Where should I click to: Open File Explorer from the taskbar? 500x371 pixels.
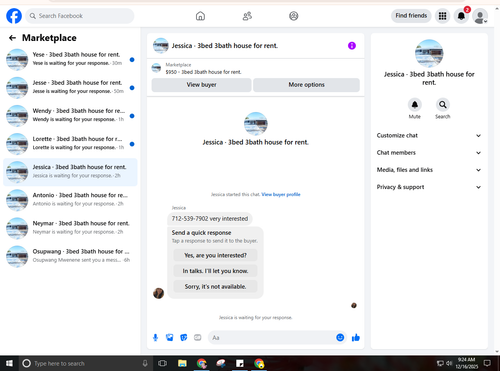pyautogui.click(x=182, y=363)
